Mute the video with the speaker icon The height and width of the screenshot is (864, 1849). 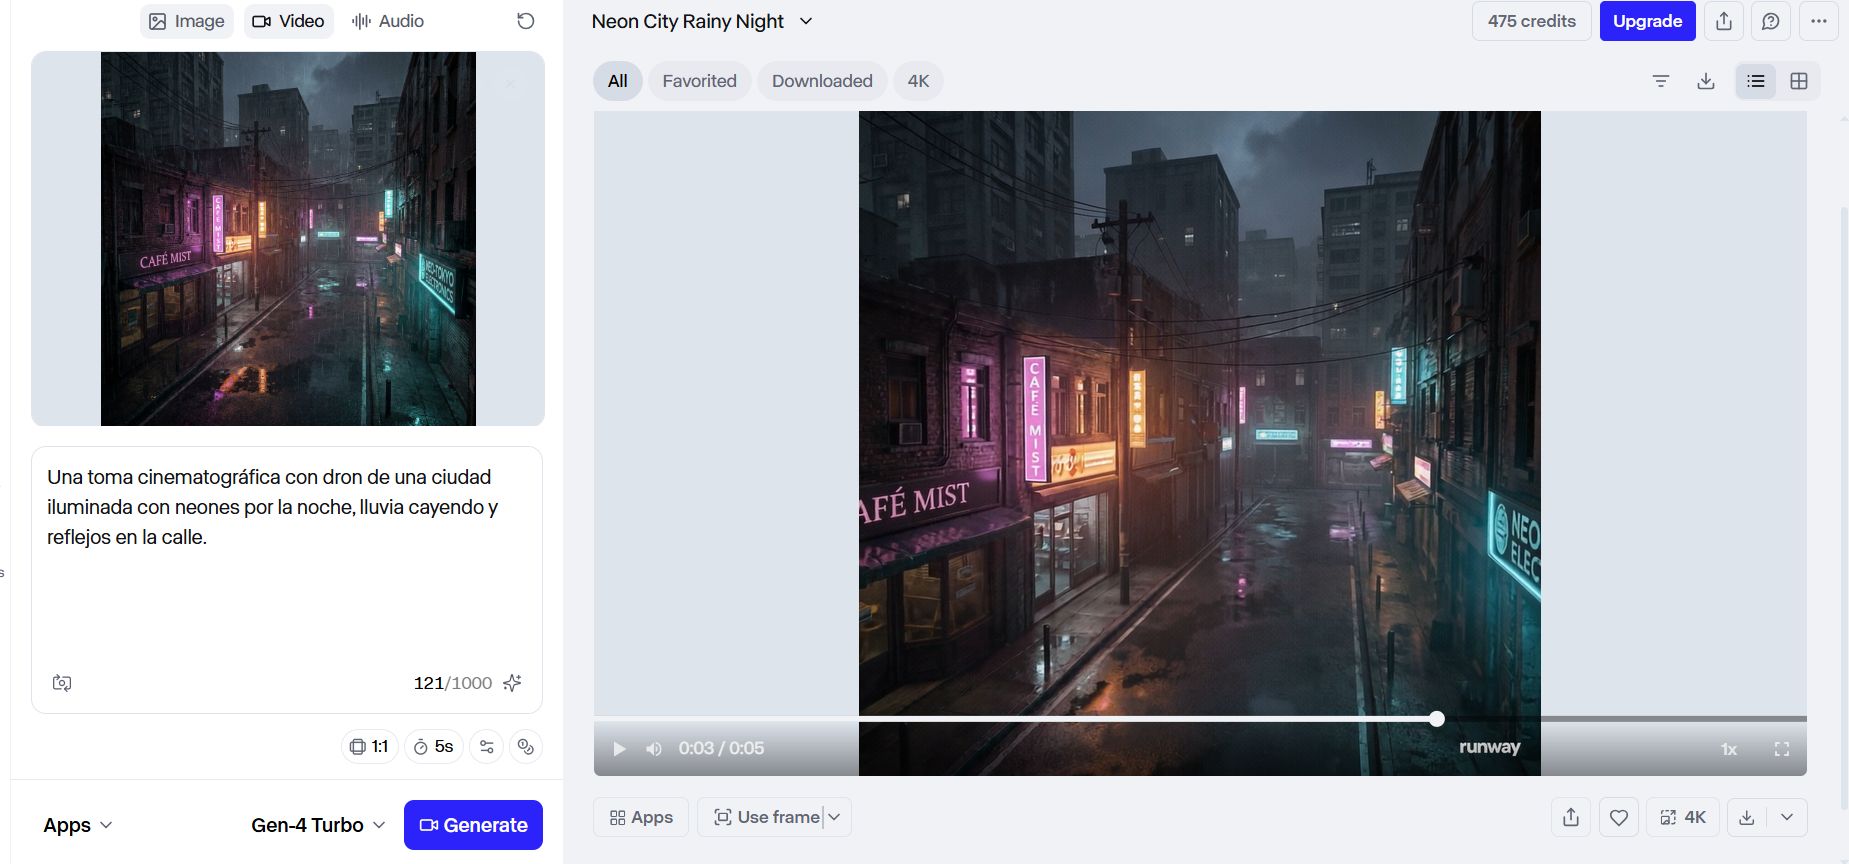(654, 749)
